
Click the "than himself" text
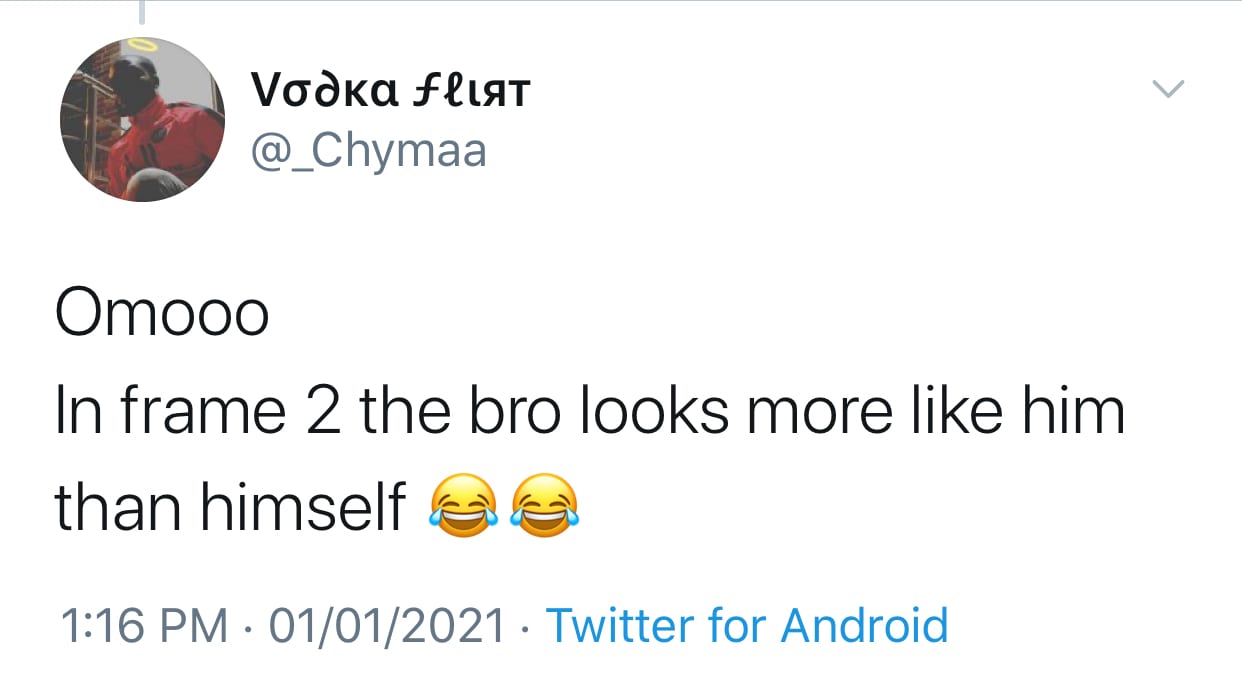[x=230, y=507]
